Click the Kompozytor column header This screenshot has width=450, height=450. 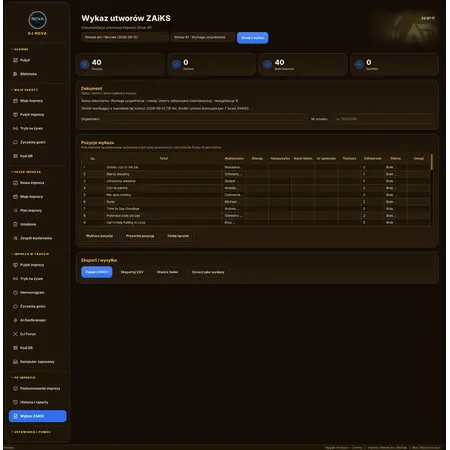tap(280, 159)
